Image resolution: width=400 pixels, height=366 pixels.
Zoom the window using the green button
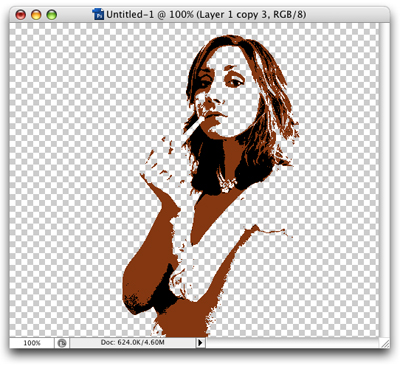point(52,15)
